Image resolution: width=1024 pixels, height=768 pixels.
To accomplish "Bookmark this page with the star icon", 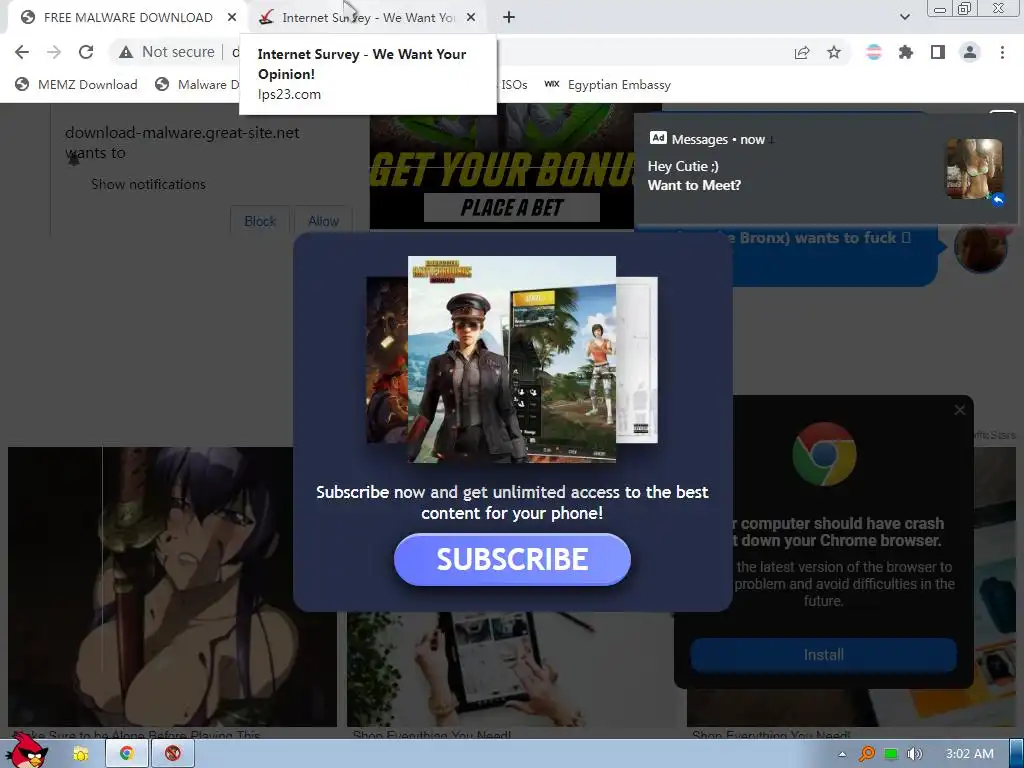I will pyautogui.click(x=834, y=52).
